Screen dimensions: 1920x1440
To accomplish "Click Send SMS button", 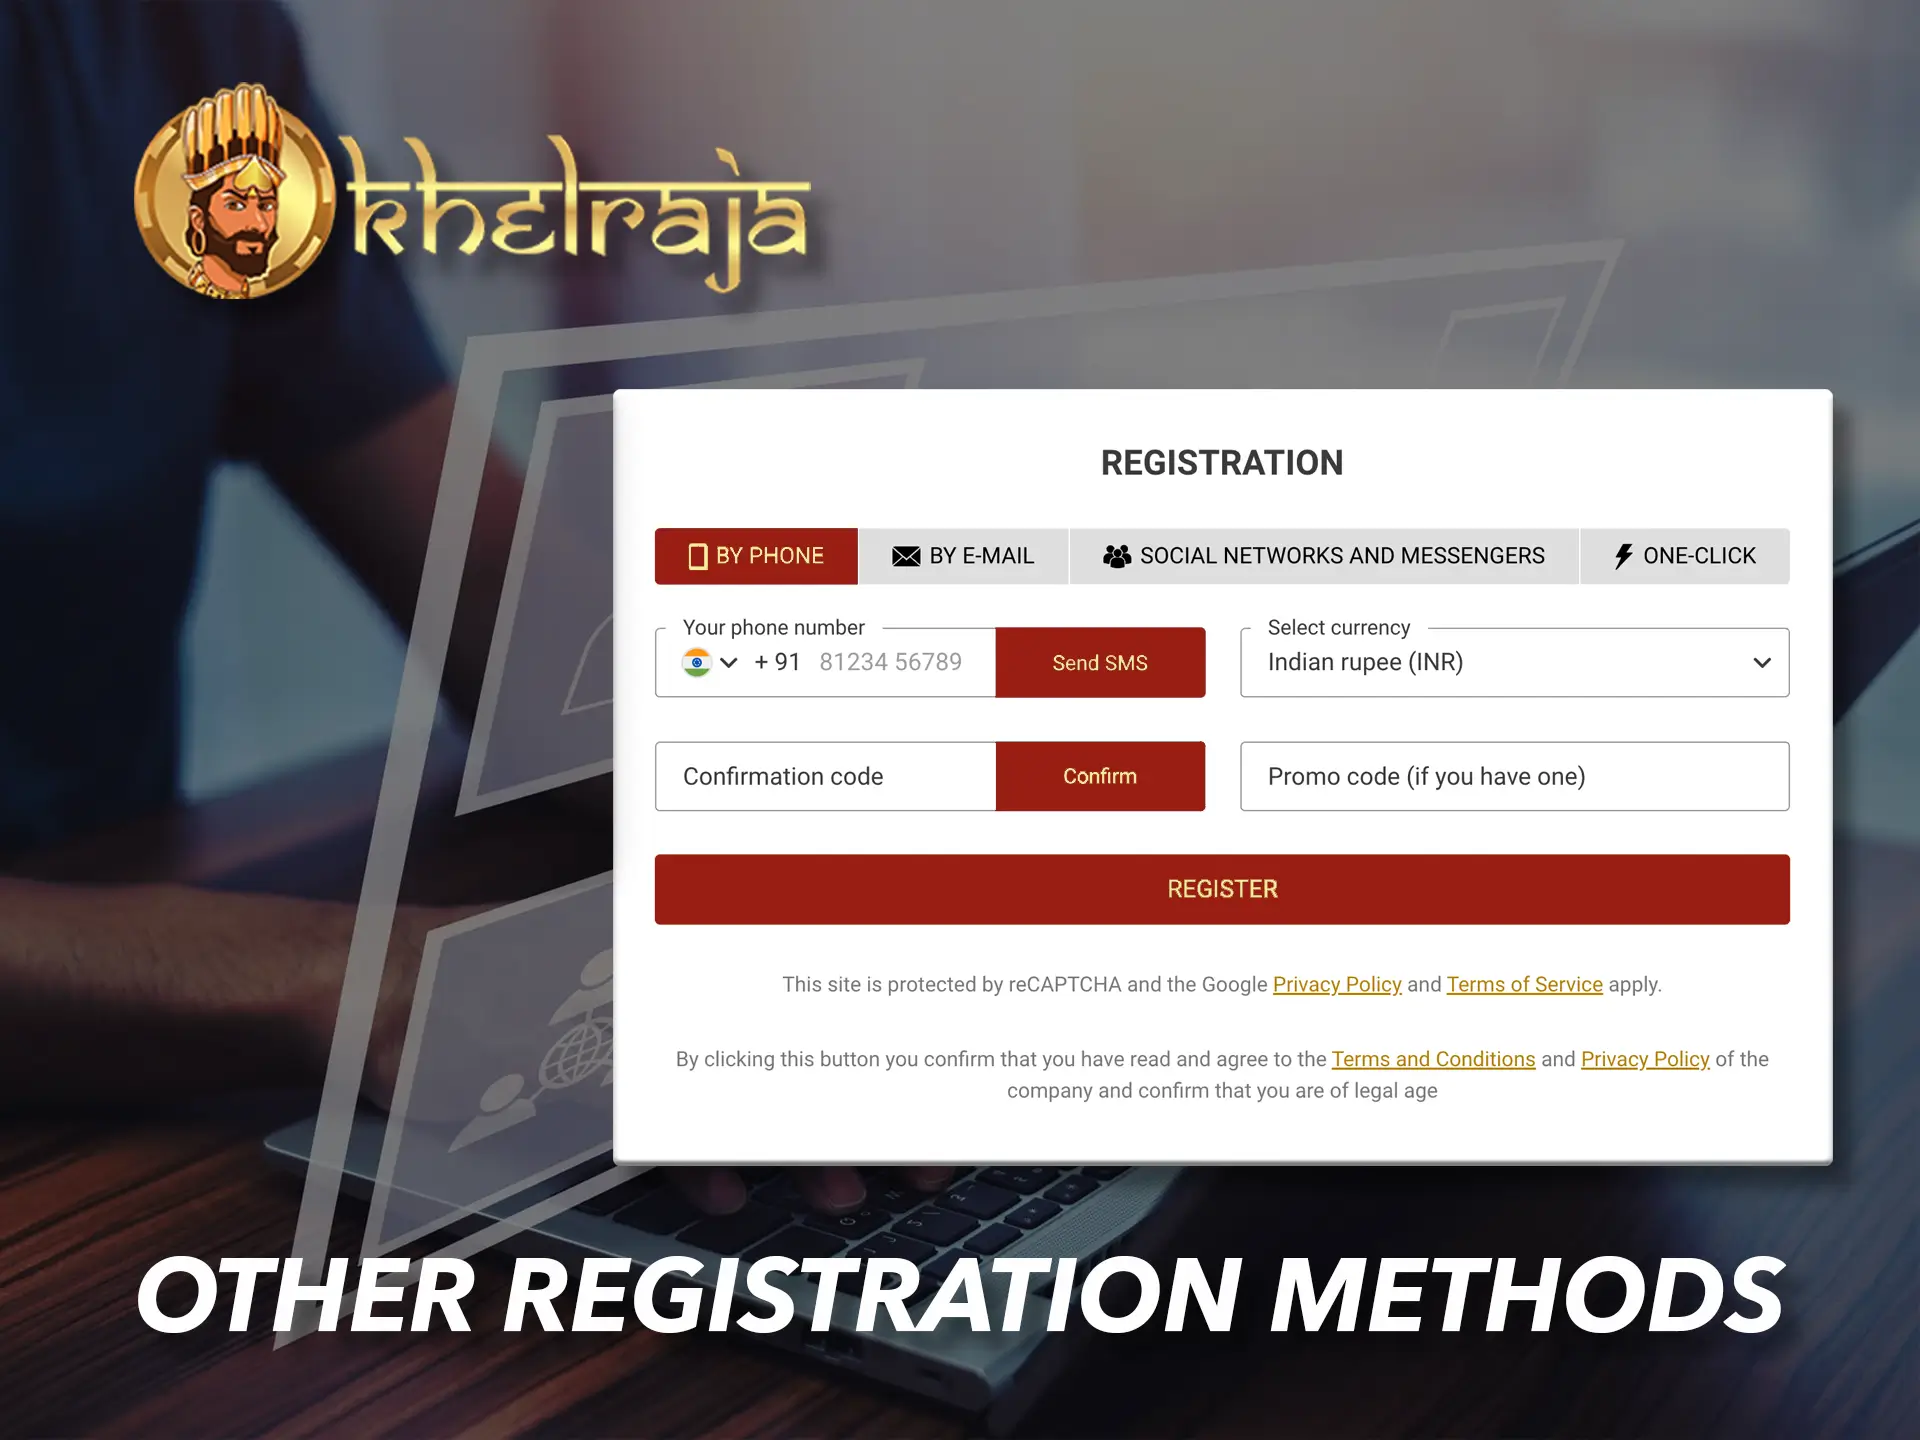I will (x=1099, y=663).
